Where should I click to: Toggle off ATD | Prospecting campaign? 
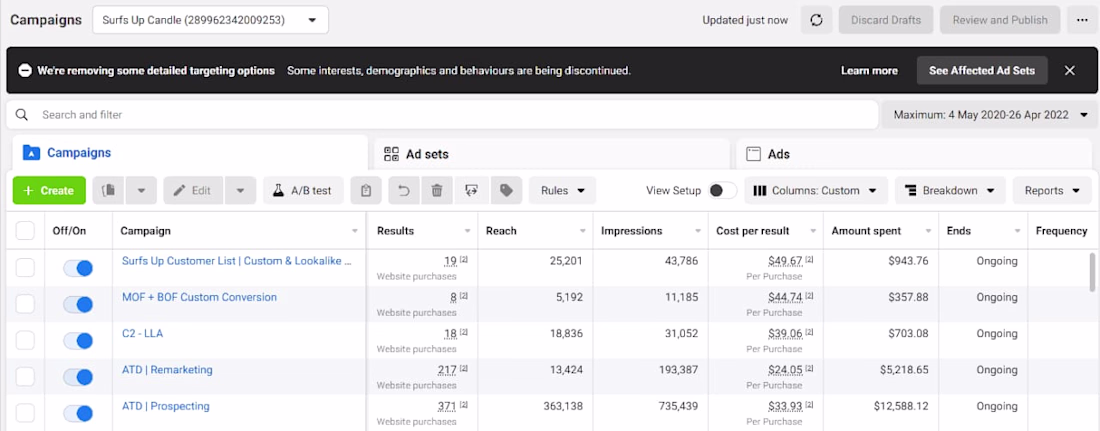point(78,413)
